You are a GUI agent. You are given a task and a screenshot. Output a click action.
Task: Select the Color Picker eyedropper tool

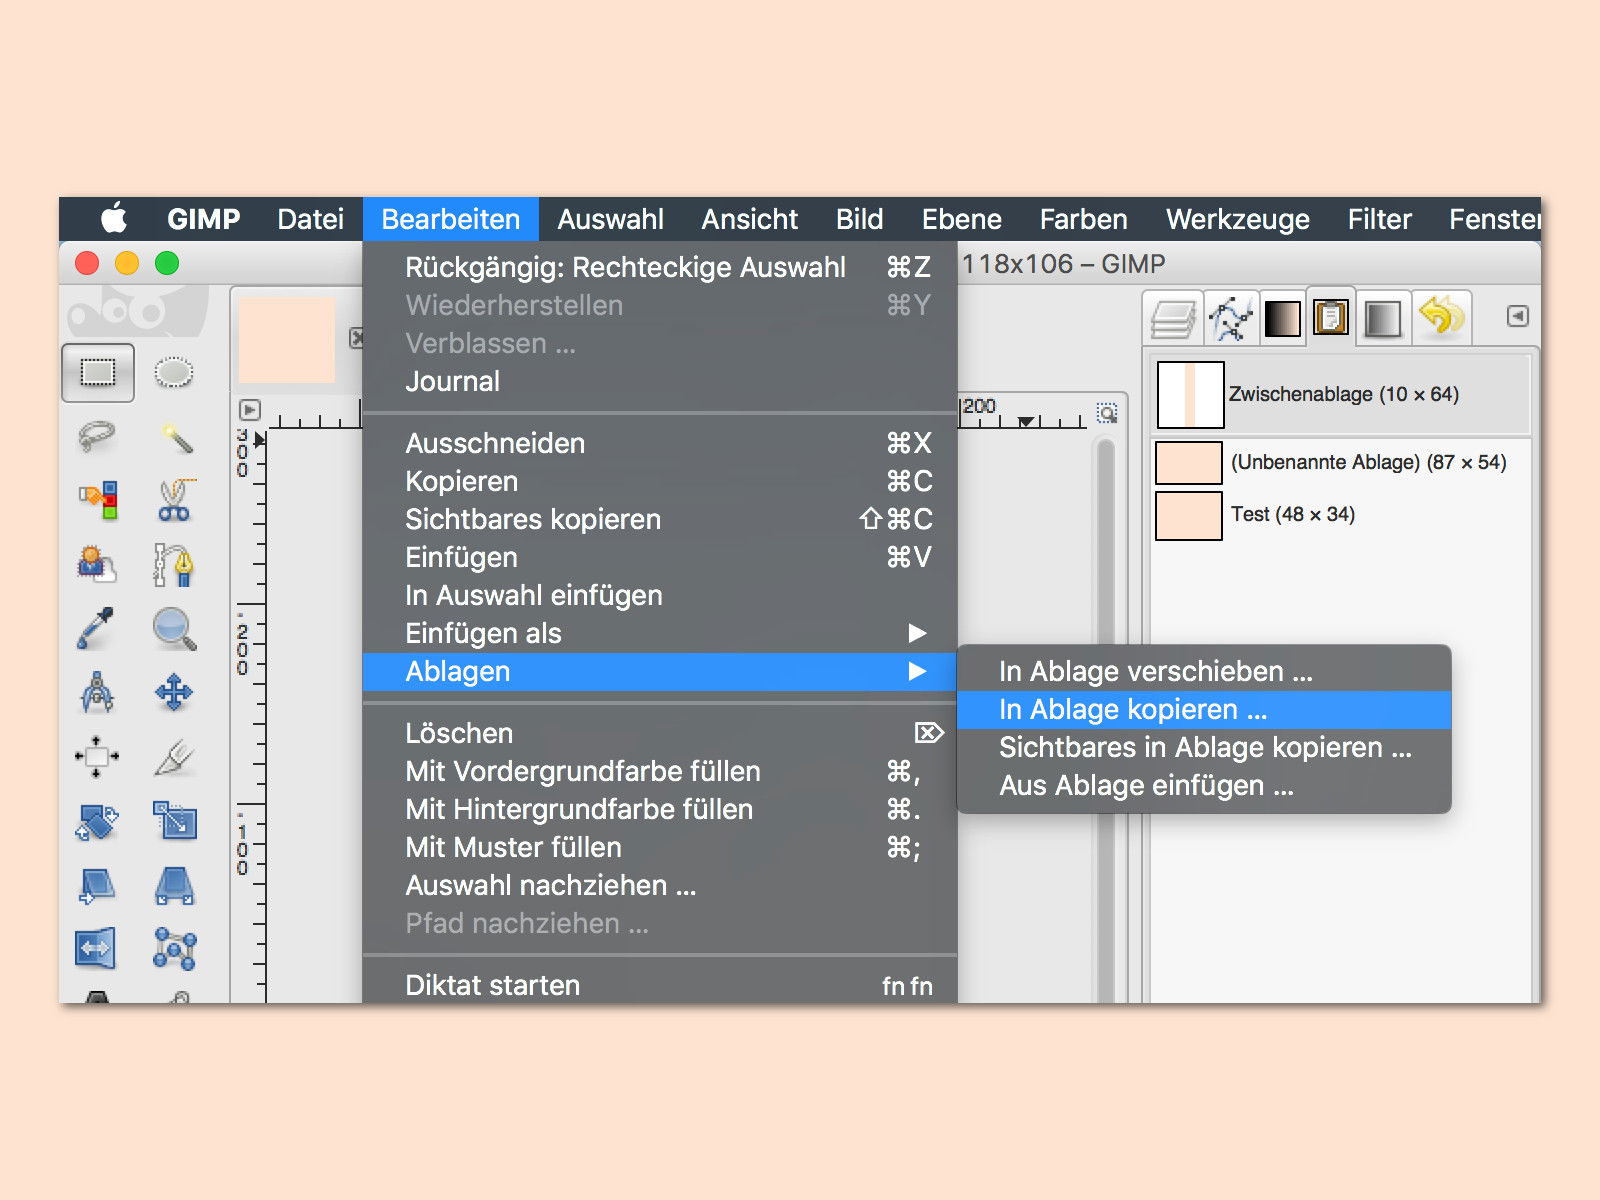(x=96, y=628)
